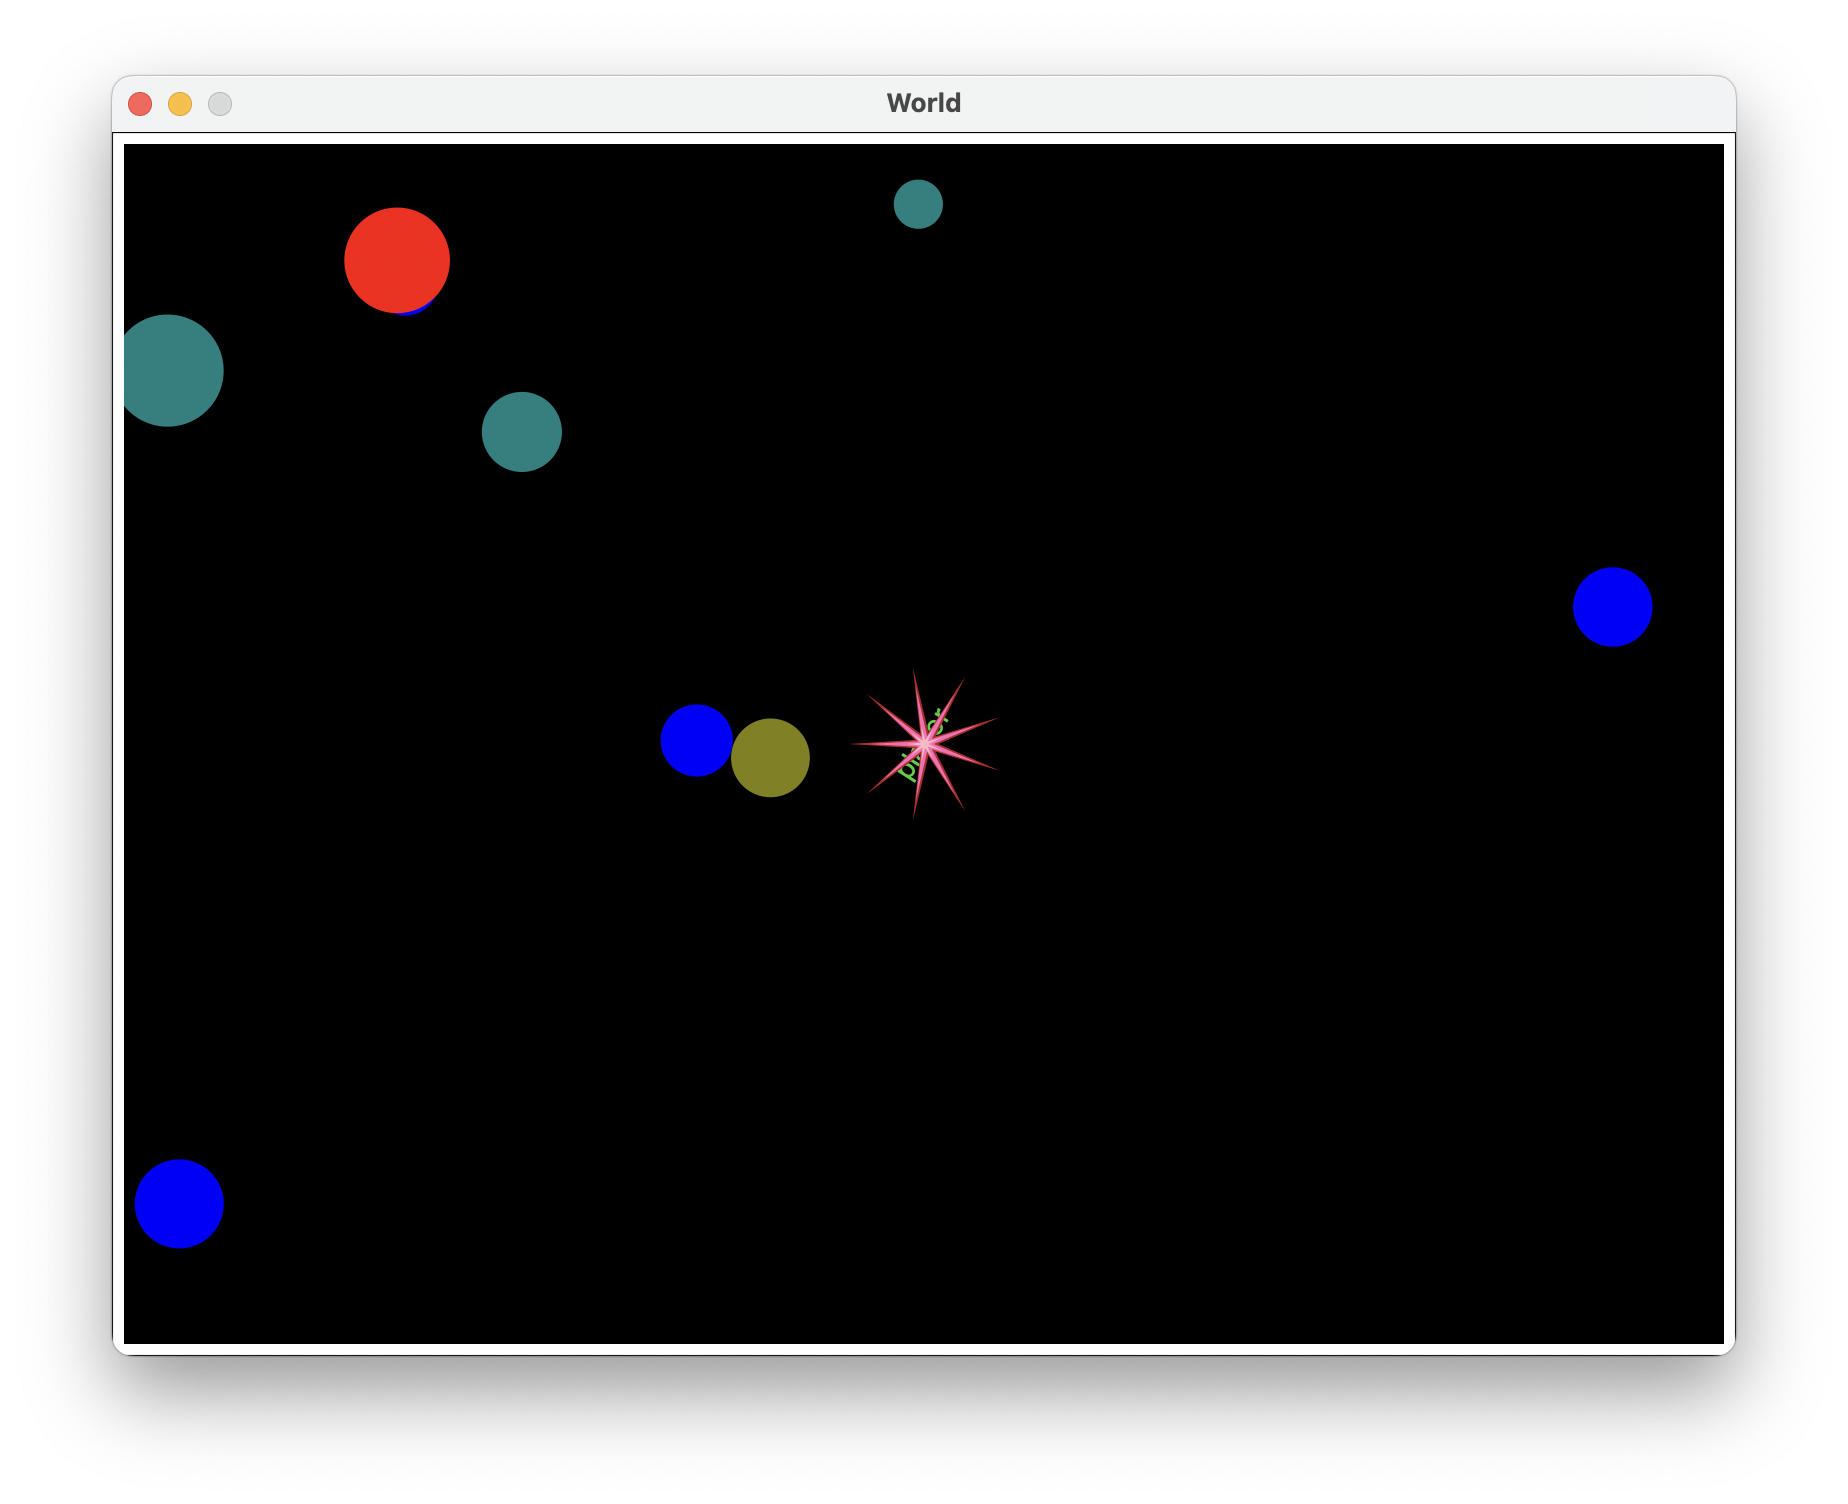Image resolution: width=1848 pixels, height=1504 pixels.
Task: Click the blue circle near the right edge
Action: click(1612, 607)
